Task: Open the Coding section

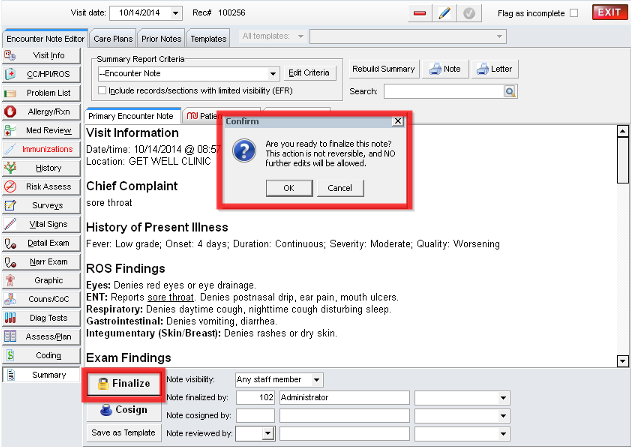Action: pyautogui.click(x=41, y=355)
